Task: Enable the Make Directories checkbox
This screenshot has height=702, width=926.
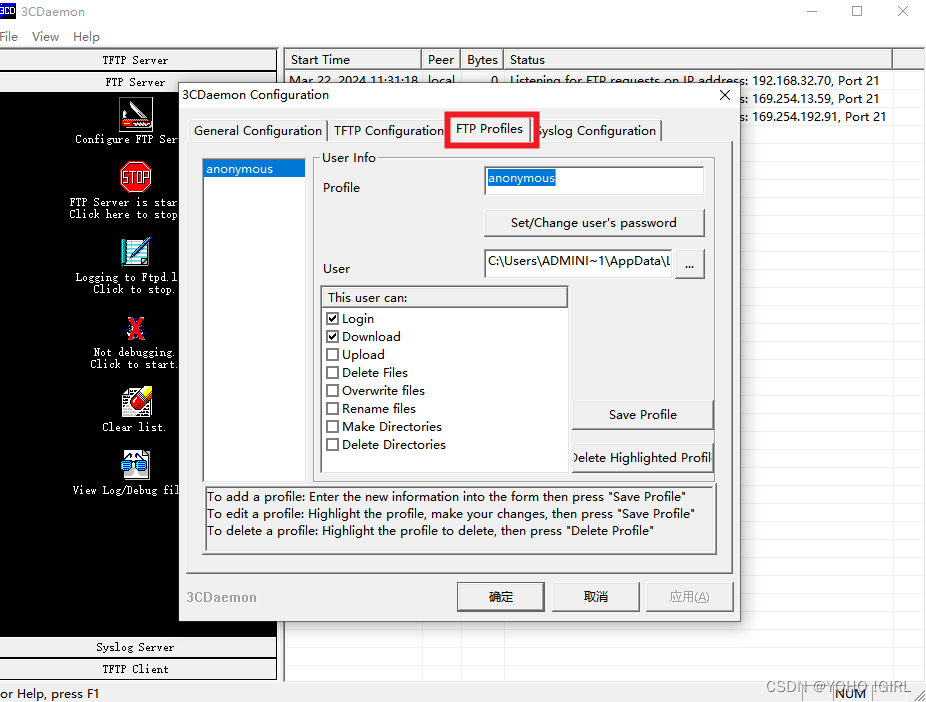Action: tap(332, 427)
